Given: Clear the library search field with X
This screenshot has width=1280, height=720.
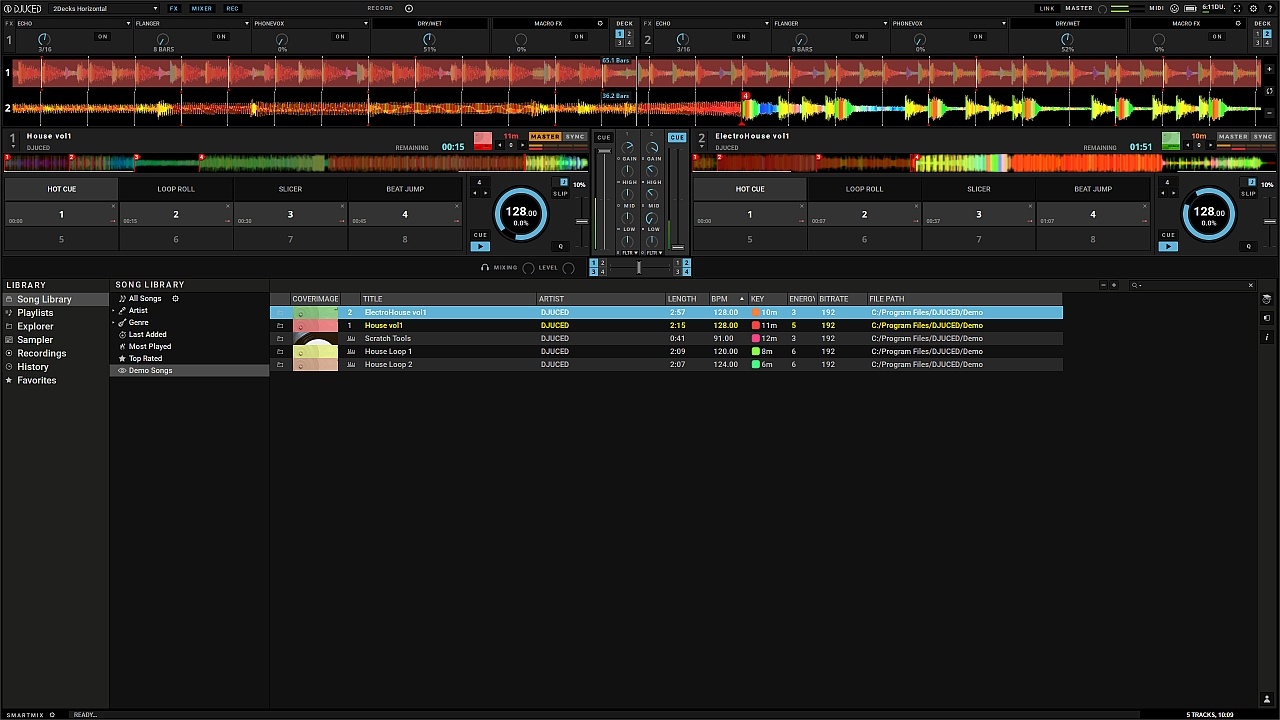Looking at the screenshot, I should click(1250, 285).
